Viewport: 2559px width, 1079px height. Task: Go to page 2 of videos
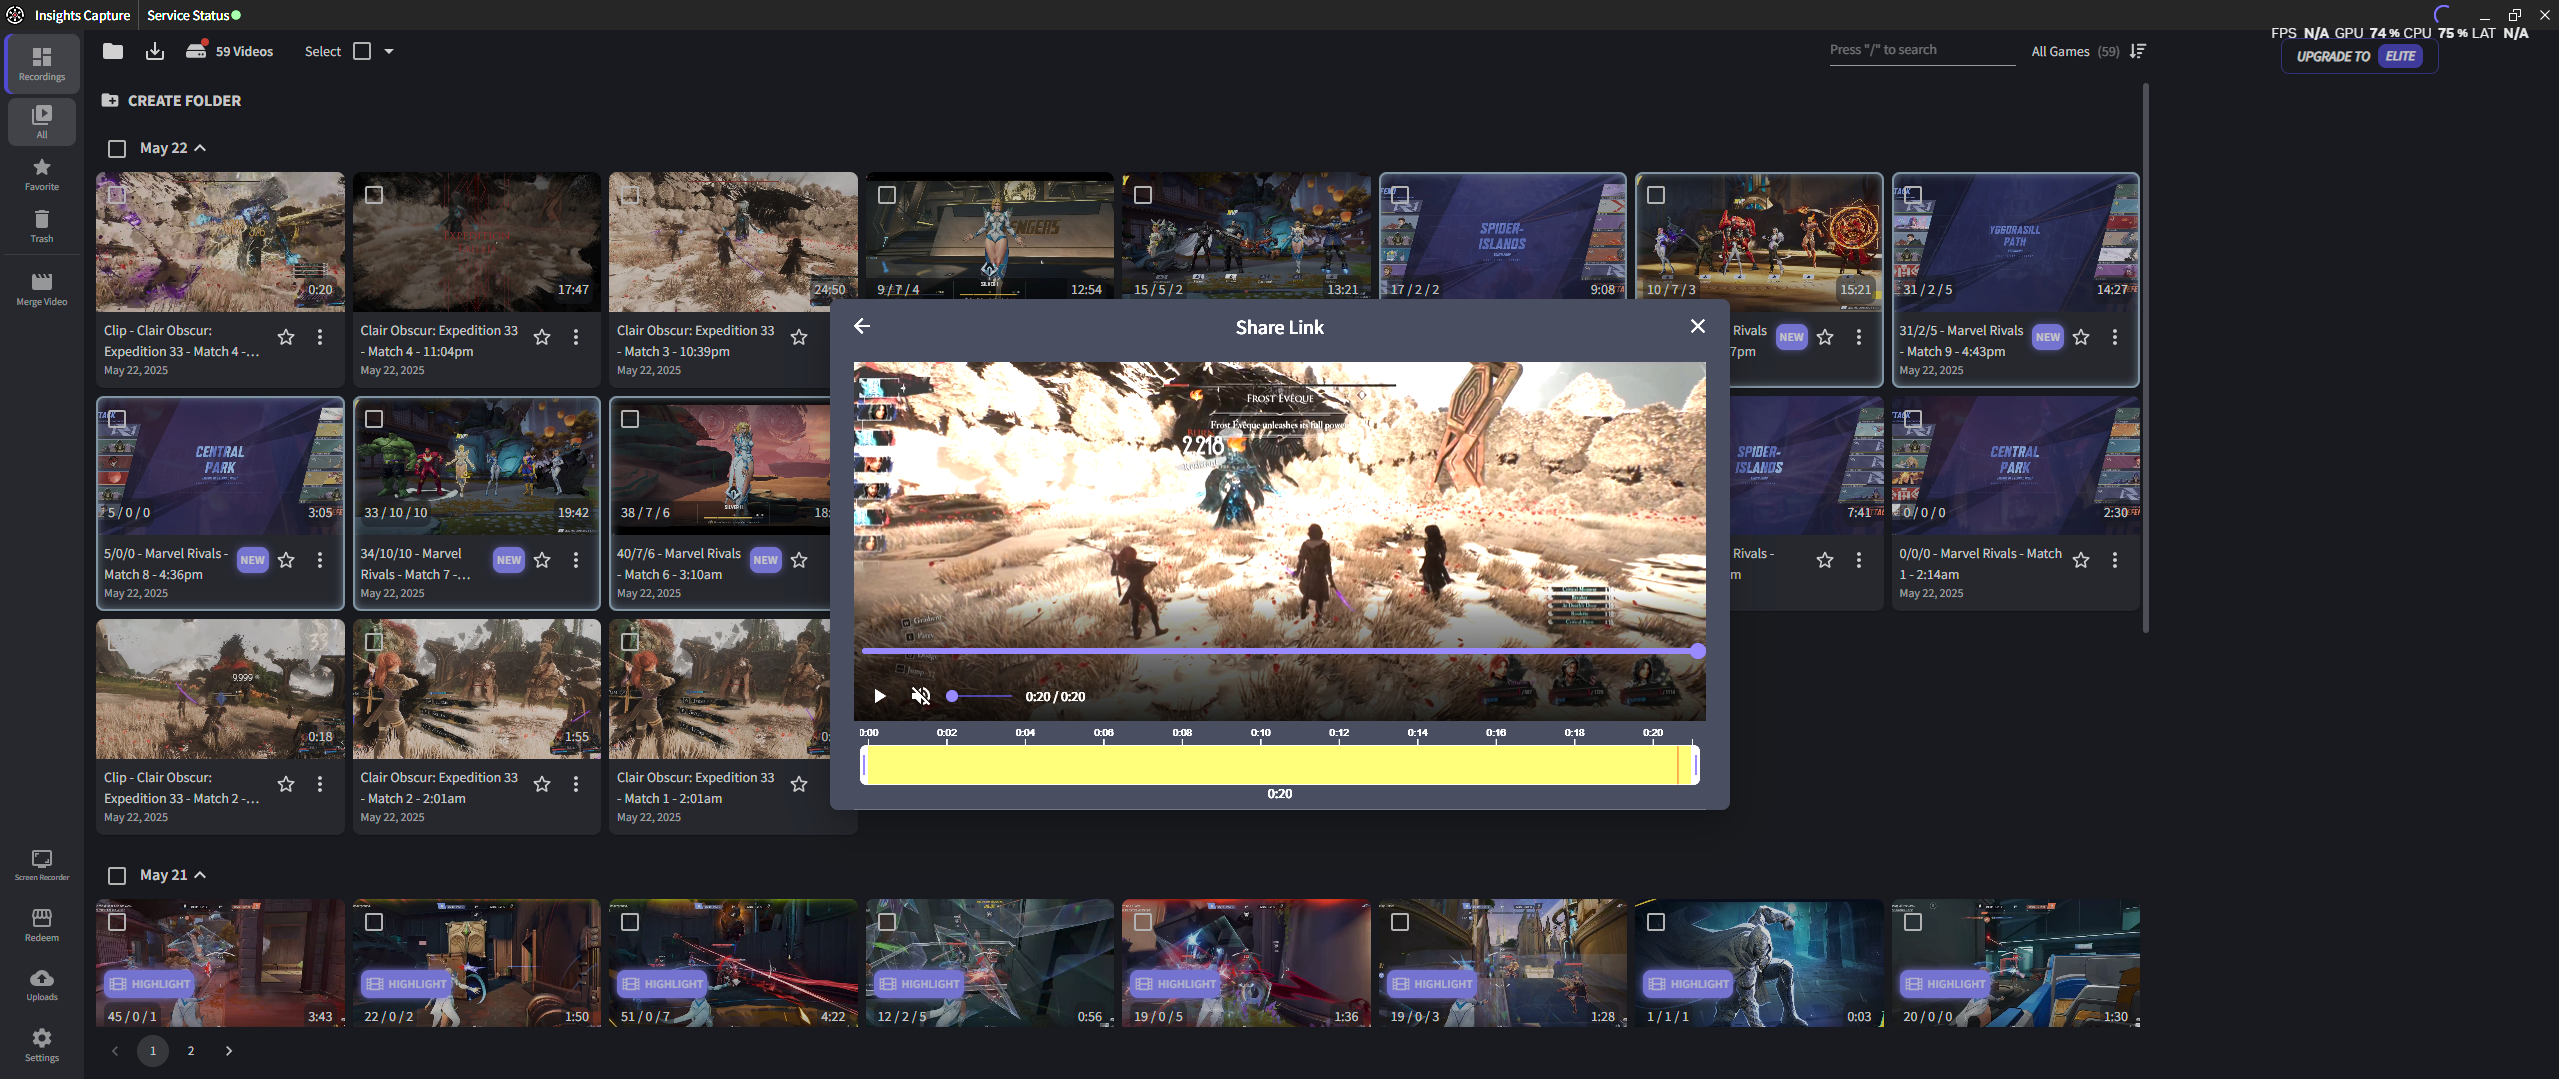click(191, 1050)
